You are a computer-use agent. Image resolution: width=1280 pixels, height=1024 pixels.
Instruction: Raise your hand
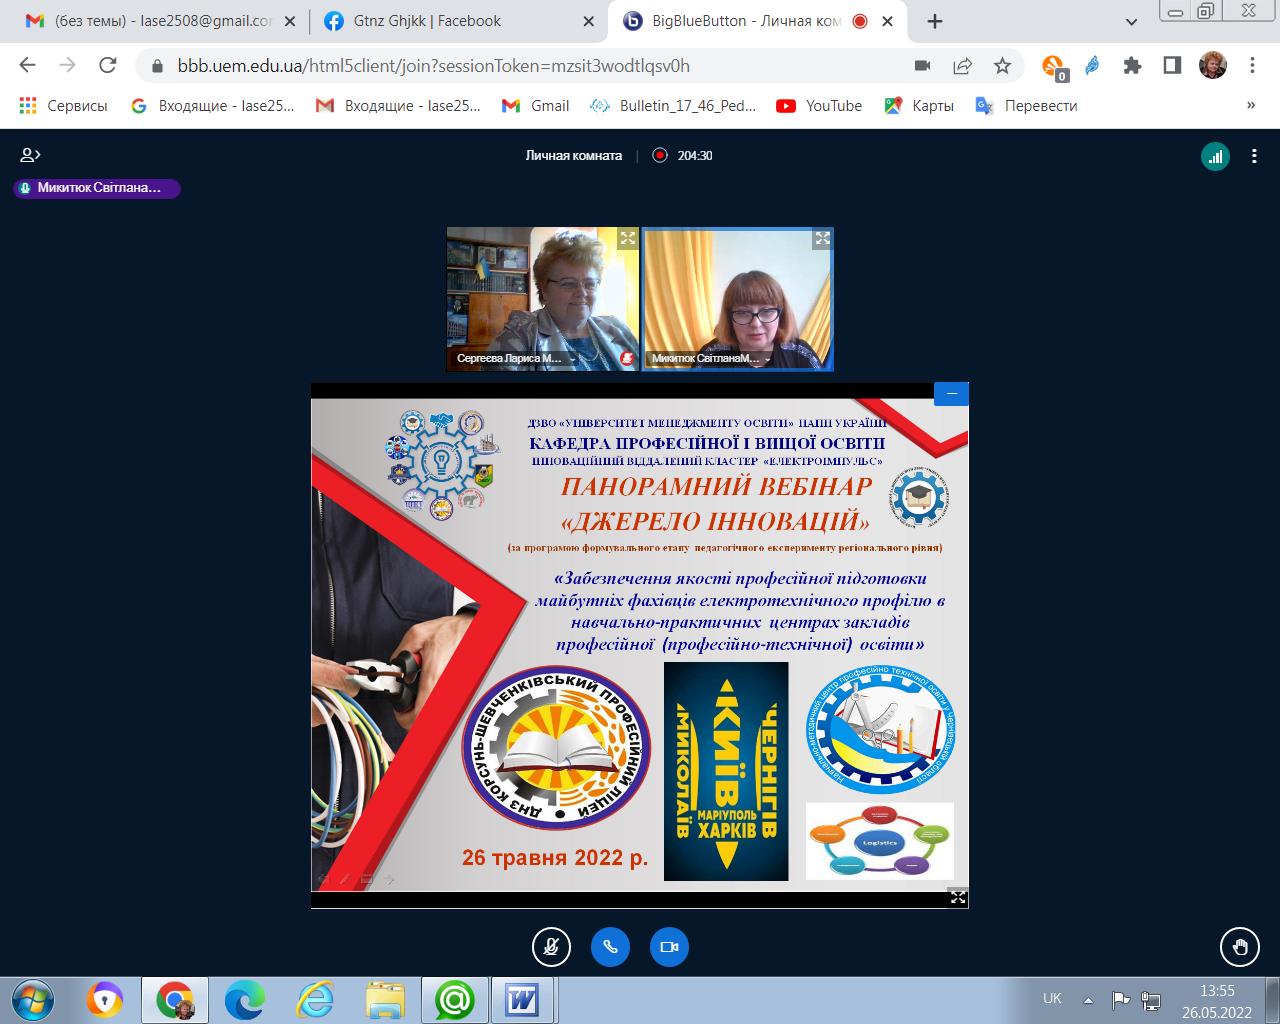(x=1240, y=947)
